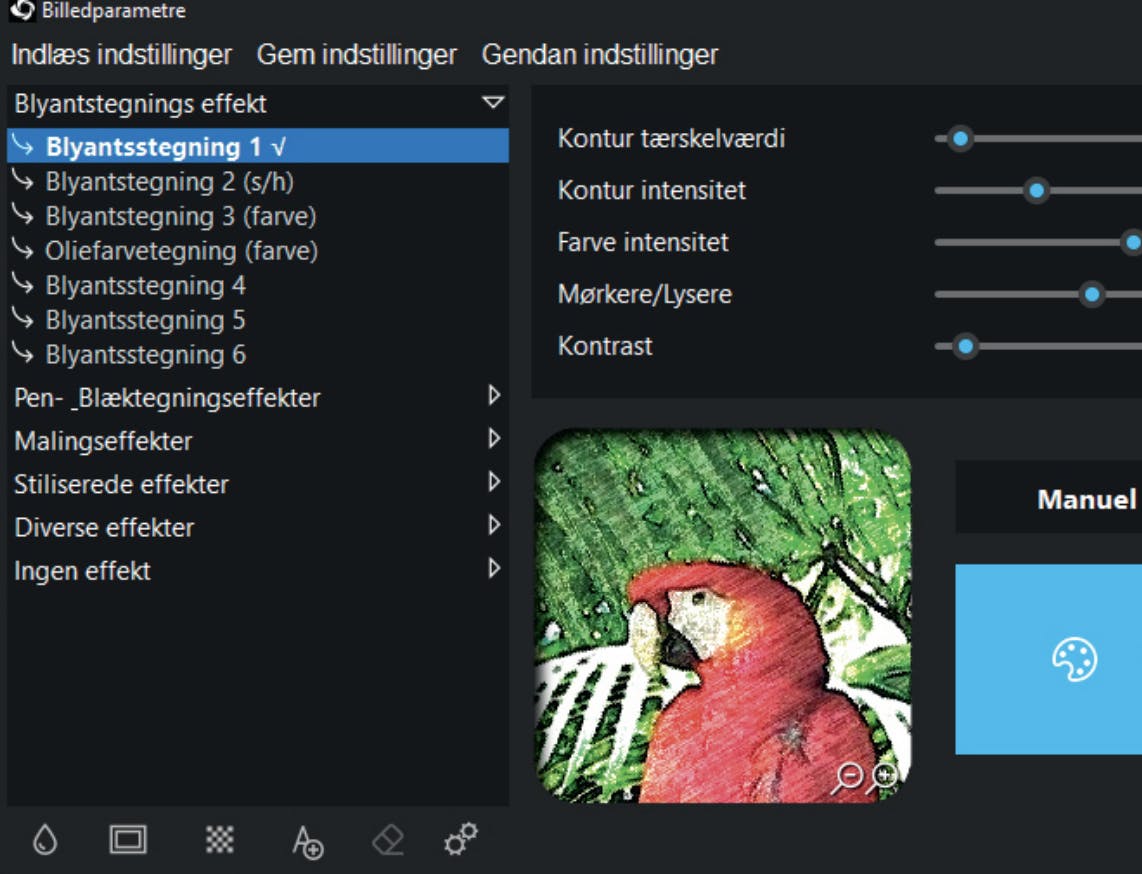
Task: Select Blyantstegning 2 (s/h) effect
Action: click(258, 181)
